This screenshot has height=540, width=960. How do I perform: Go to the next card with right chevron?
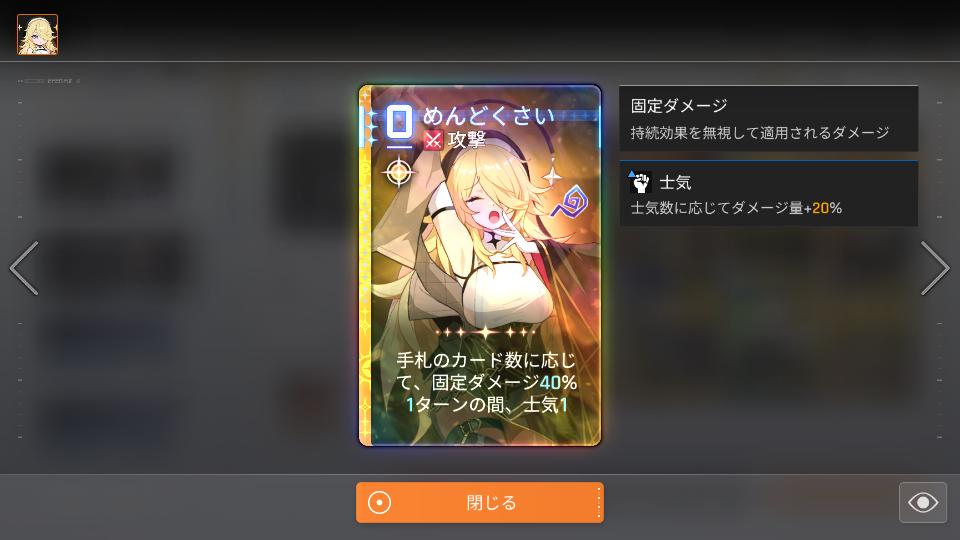pyautogui.click(x=935, y=268)
